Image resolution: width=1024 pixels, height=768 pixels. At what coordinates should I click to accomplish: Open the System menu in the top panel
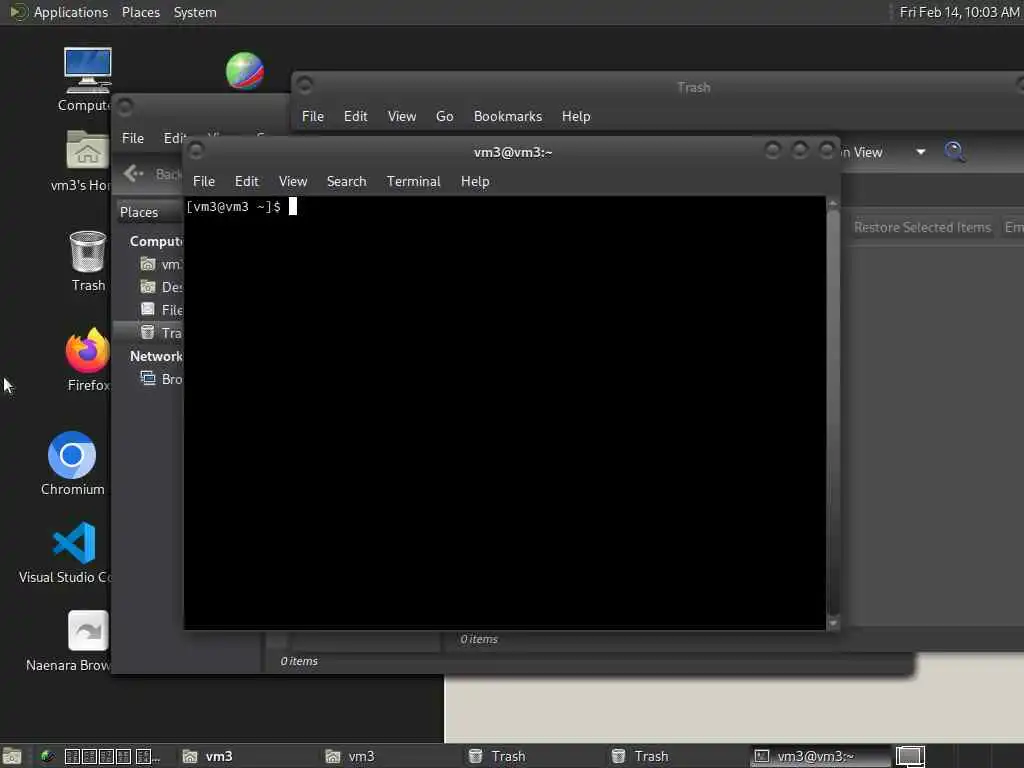pos(195,12)
